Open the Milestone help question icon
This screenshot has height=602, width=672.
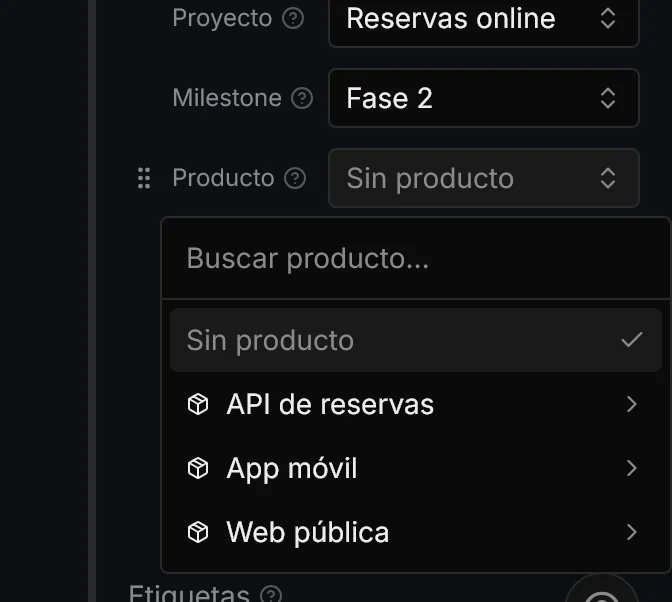[x=302, y=98]
